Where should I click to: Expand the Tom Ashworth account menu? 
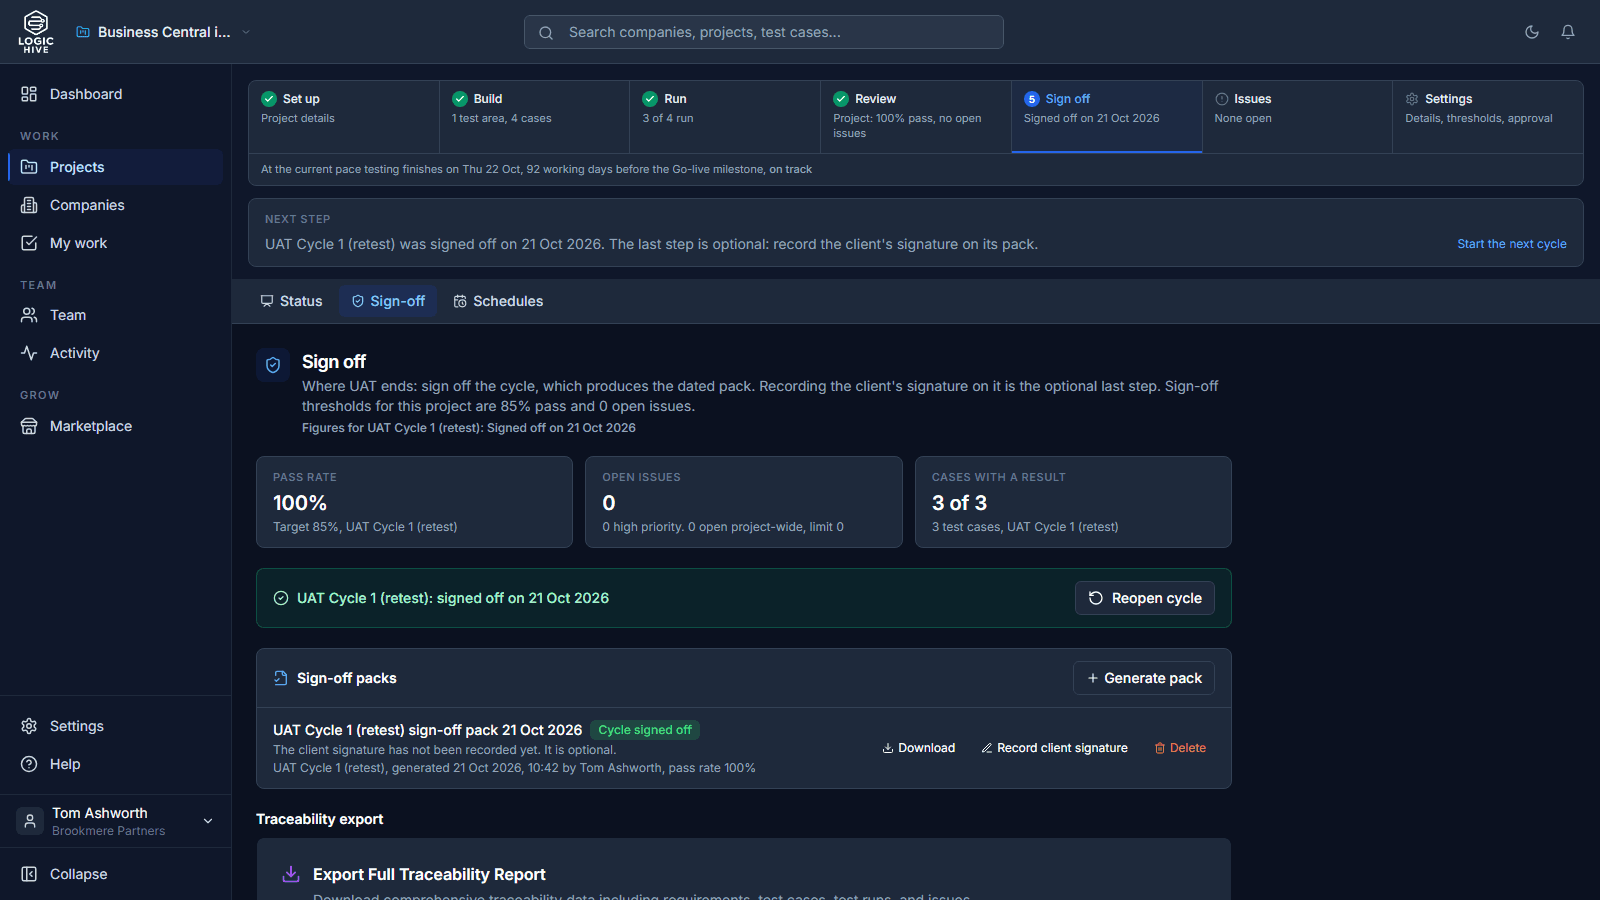115,821
